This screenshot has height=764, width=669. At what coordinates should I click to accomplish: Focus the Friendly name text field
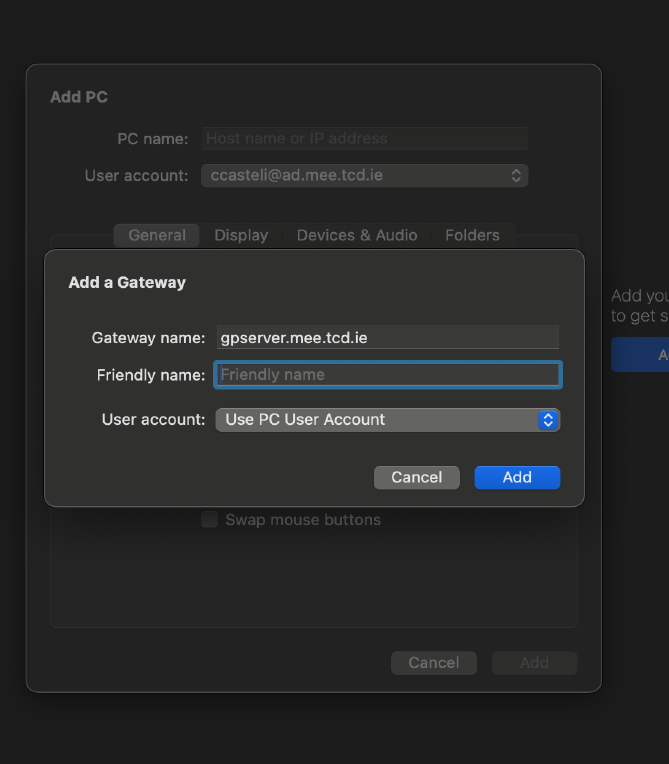(387, 375)
